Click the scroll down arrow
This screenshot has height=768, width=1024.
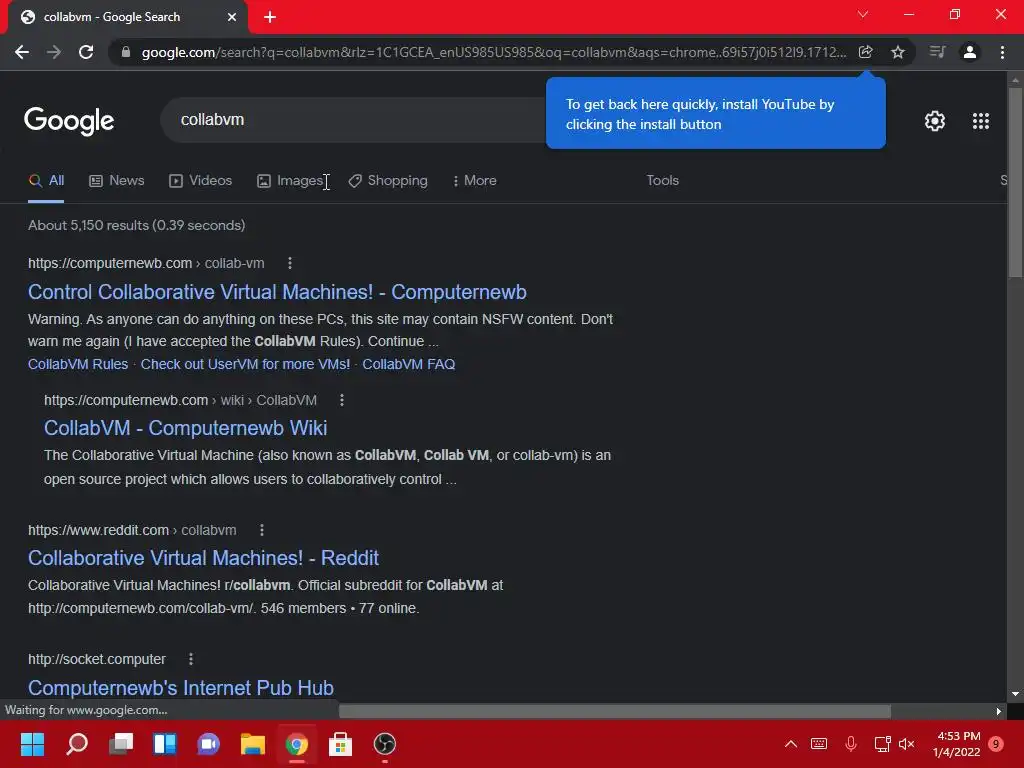coord(1015,694)
